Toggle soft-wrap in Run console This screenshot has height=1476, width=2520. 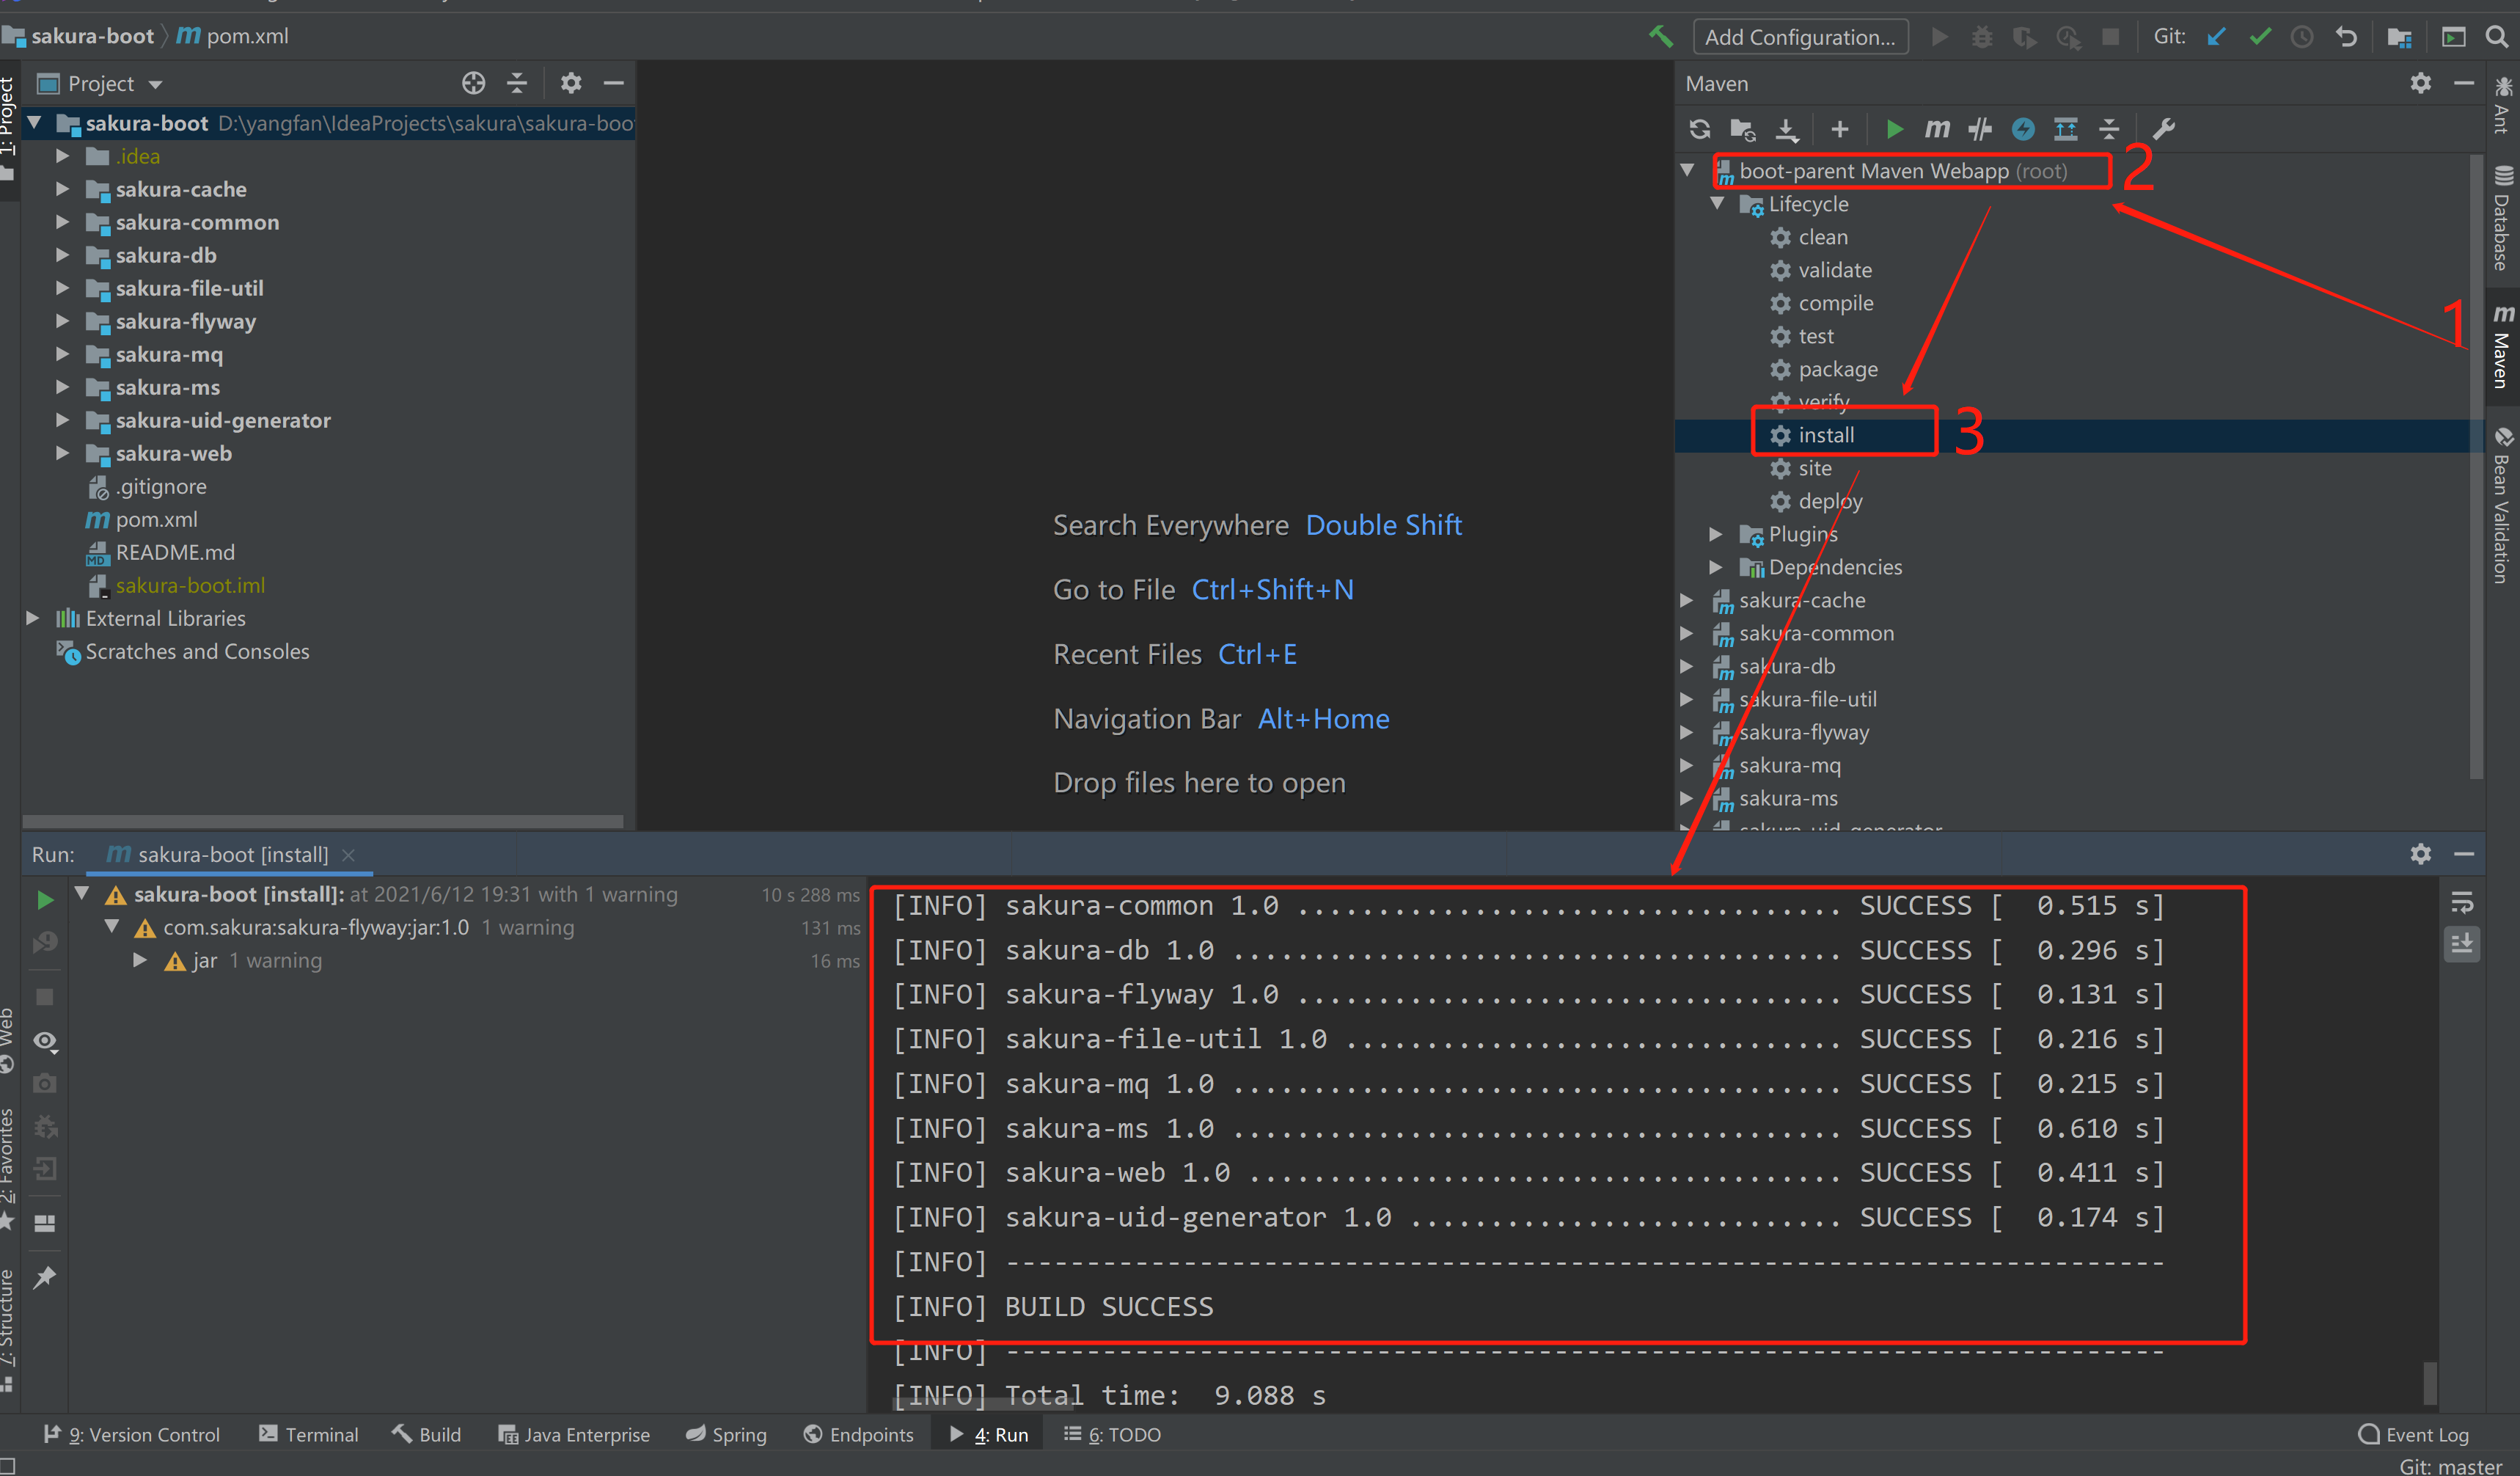[2462, 903]
